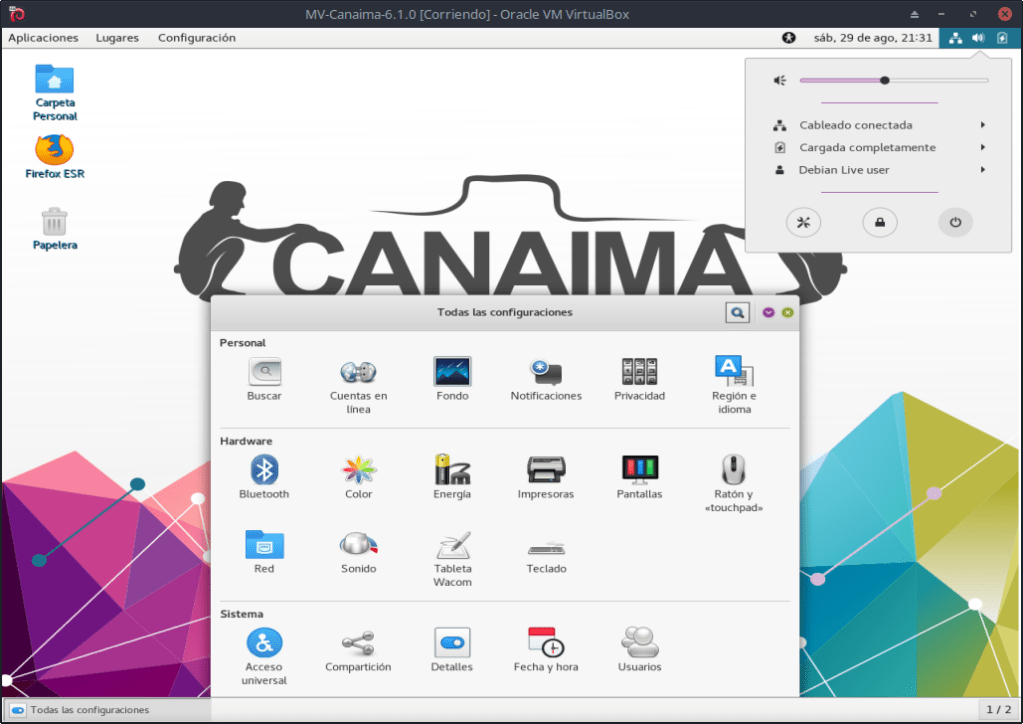Open the Bluetooth settings icon
This screenshot has height=724, width=1023.
[264, 470]
